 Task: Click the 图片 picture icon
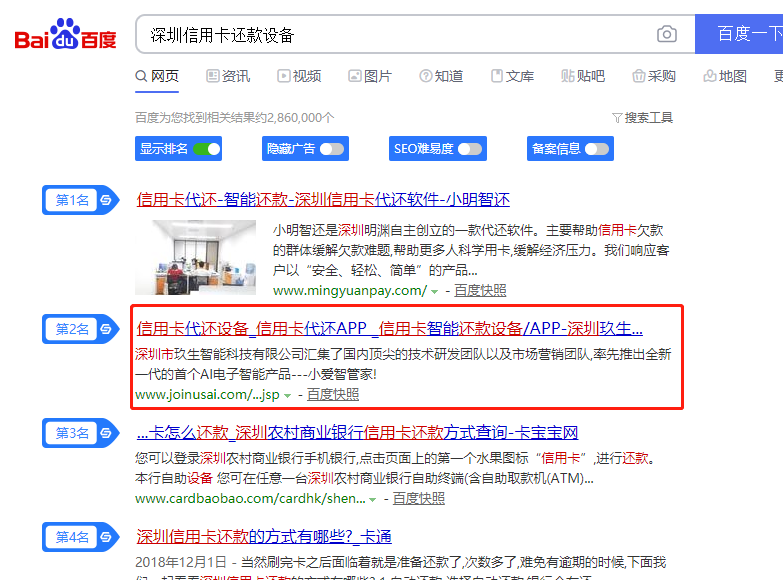[x=355, y=76]
